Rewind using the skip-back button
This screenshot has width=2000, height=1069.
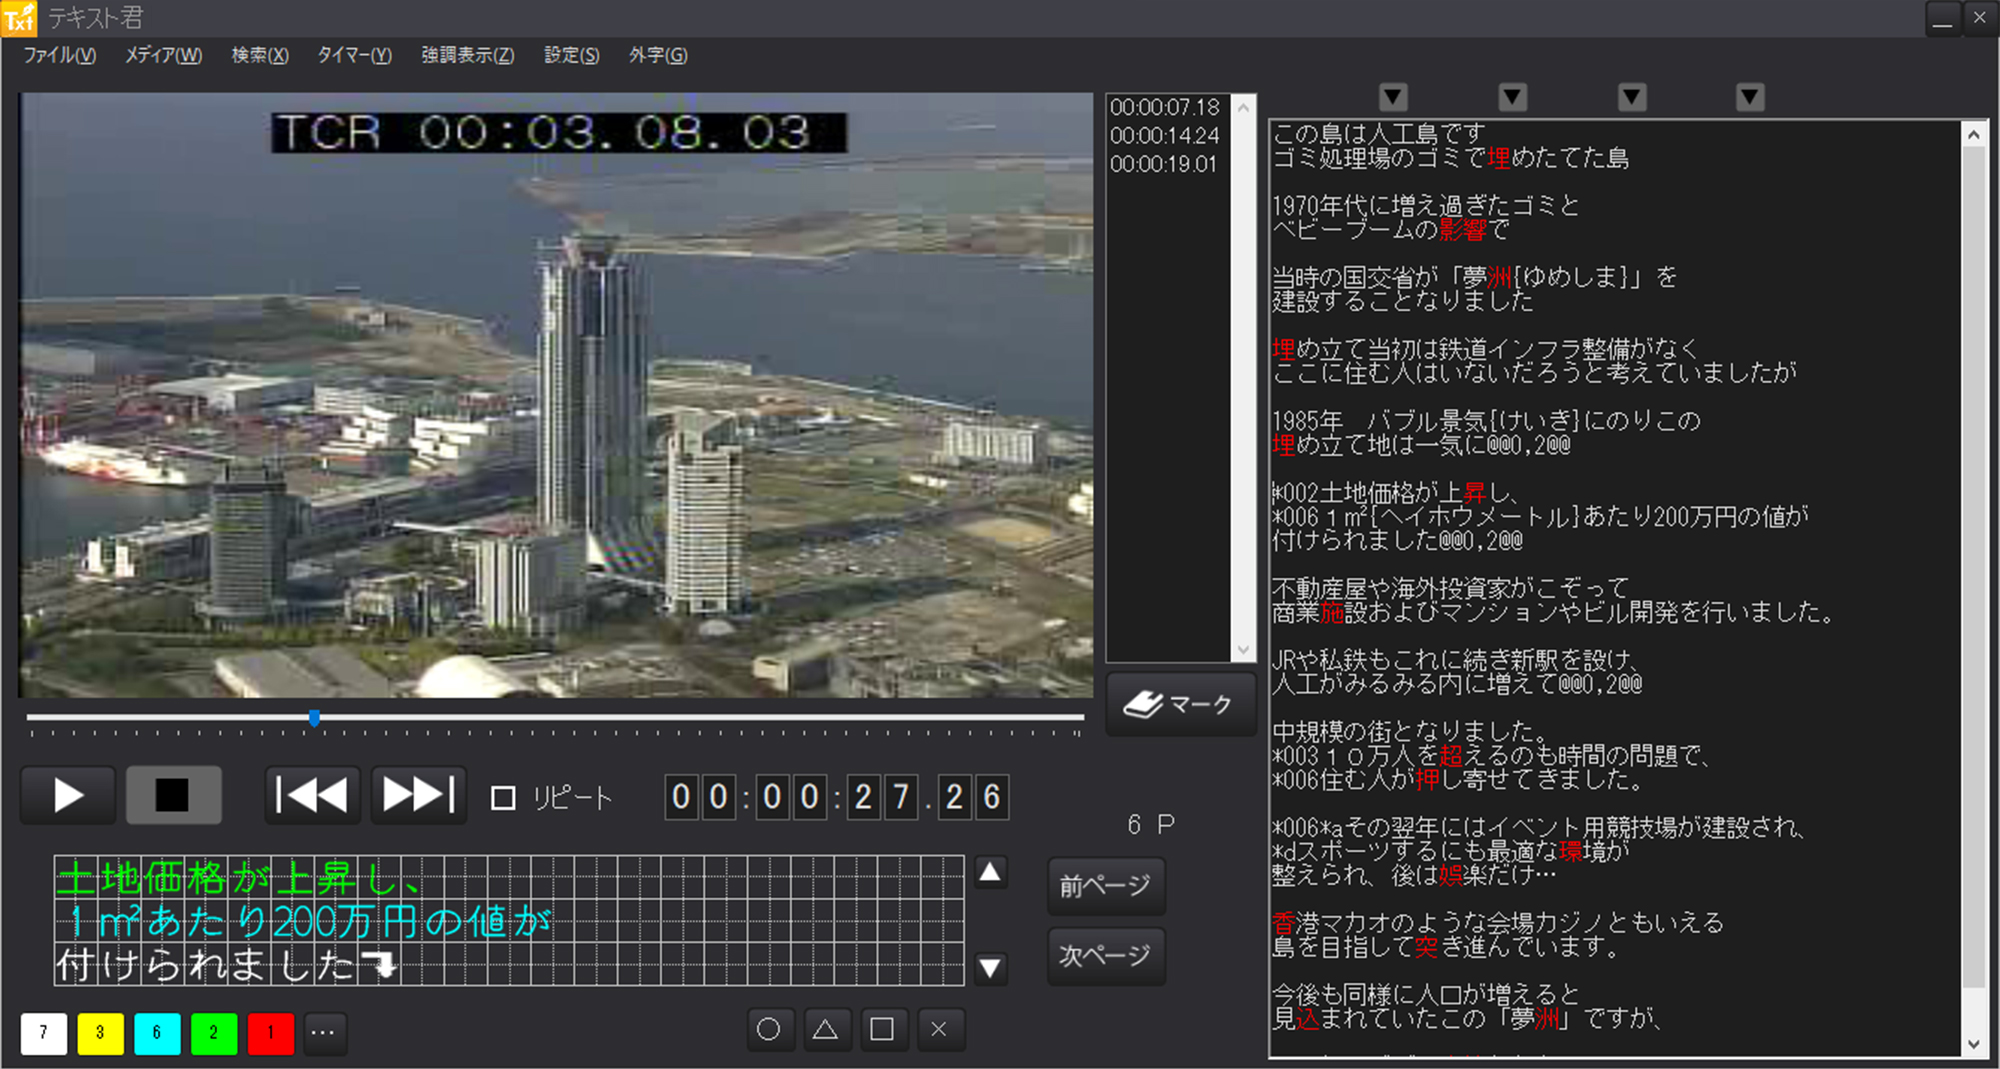click(312, 796)
